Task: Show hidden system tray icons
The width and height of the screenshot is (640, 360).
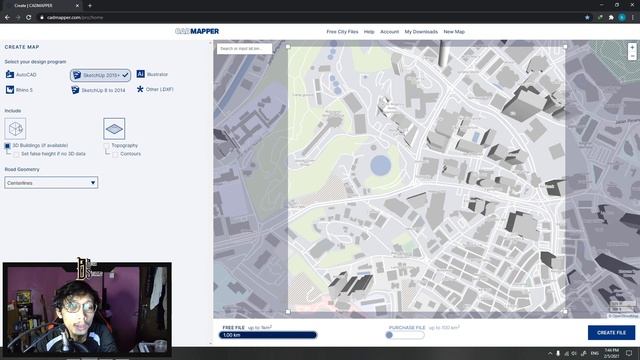Action: (x=550, y=353)
